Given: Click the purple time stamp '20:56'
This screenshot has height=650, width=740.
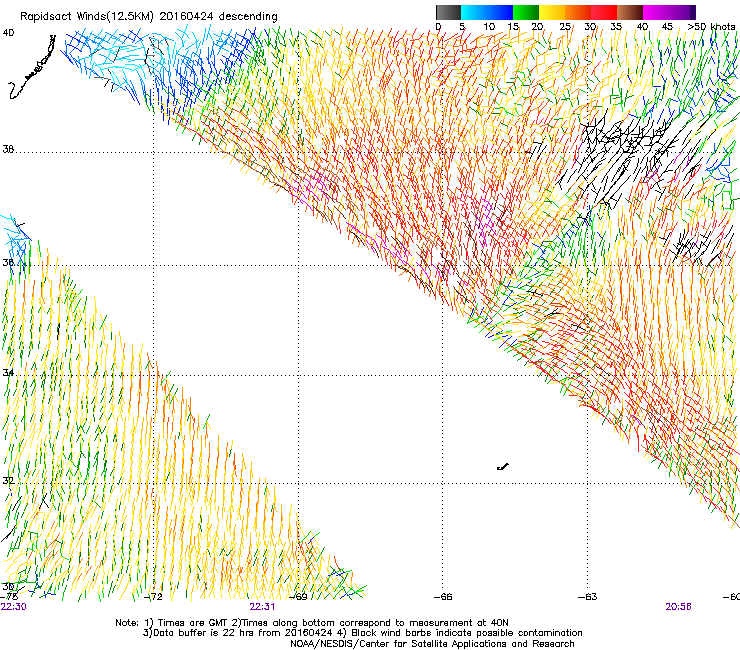Looking at the screenshot, I should point(679,607).
